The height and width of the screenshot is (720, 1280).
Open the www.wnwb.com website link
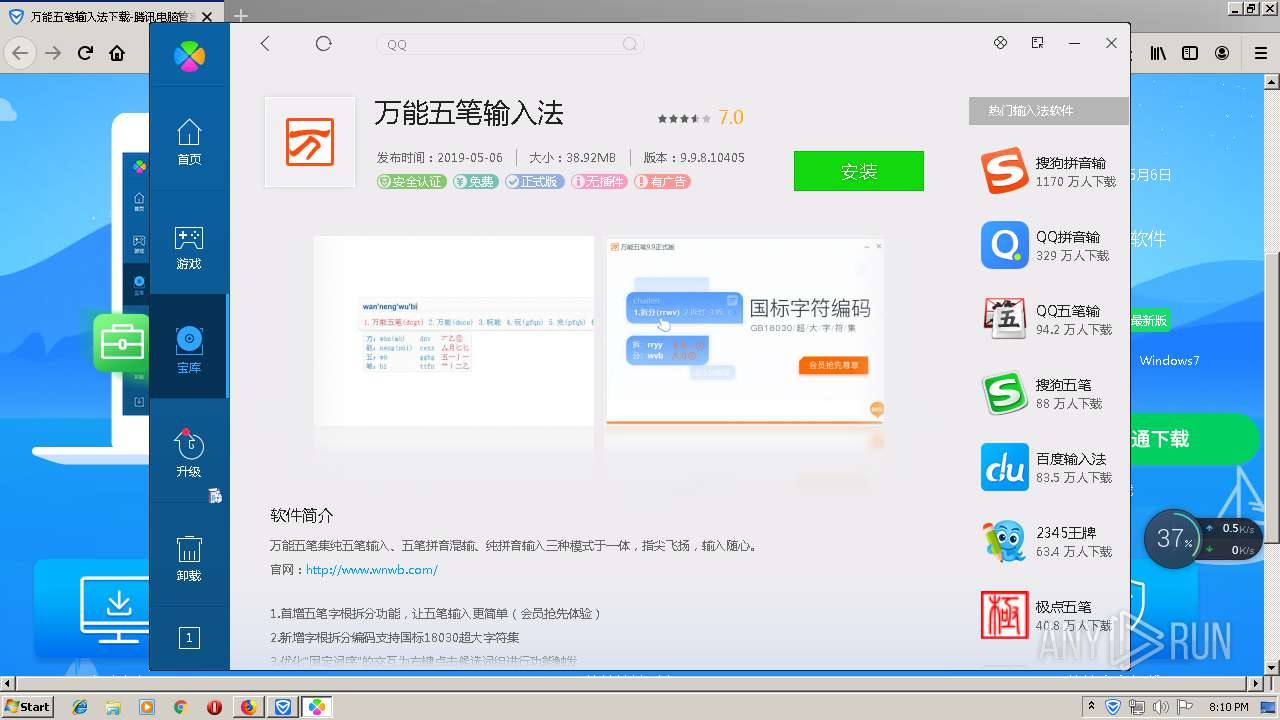(x=372, y=570)
